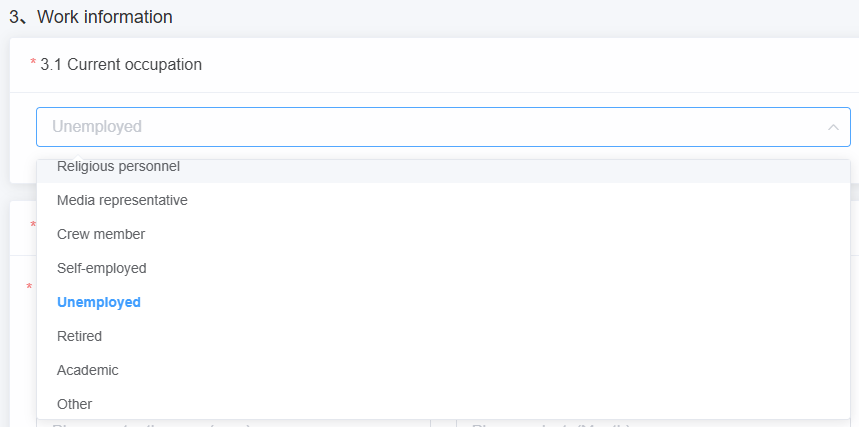Choose the Religious personnel option

pos(119,168)
